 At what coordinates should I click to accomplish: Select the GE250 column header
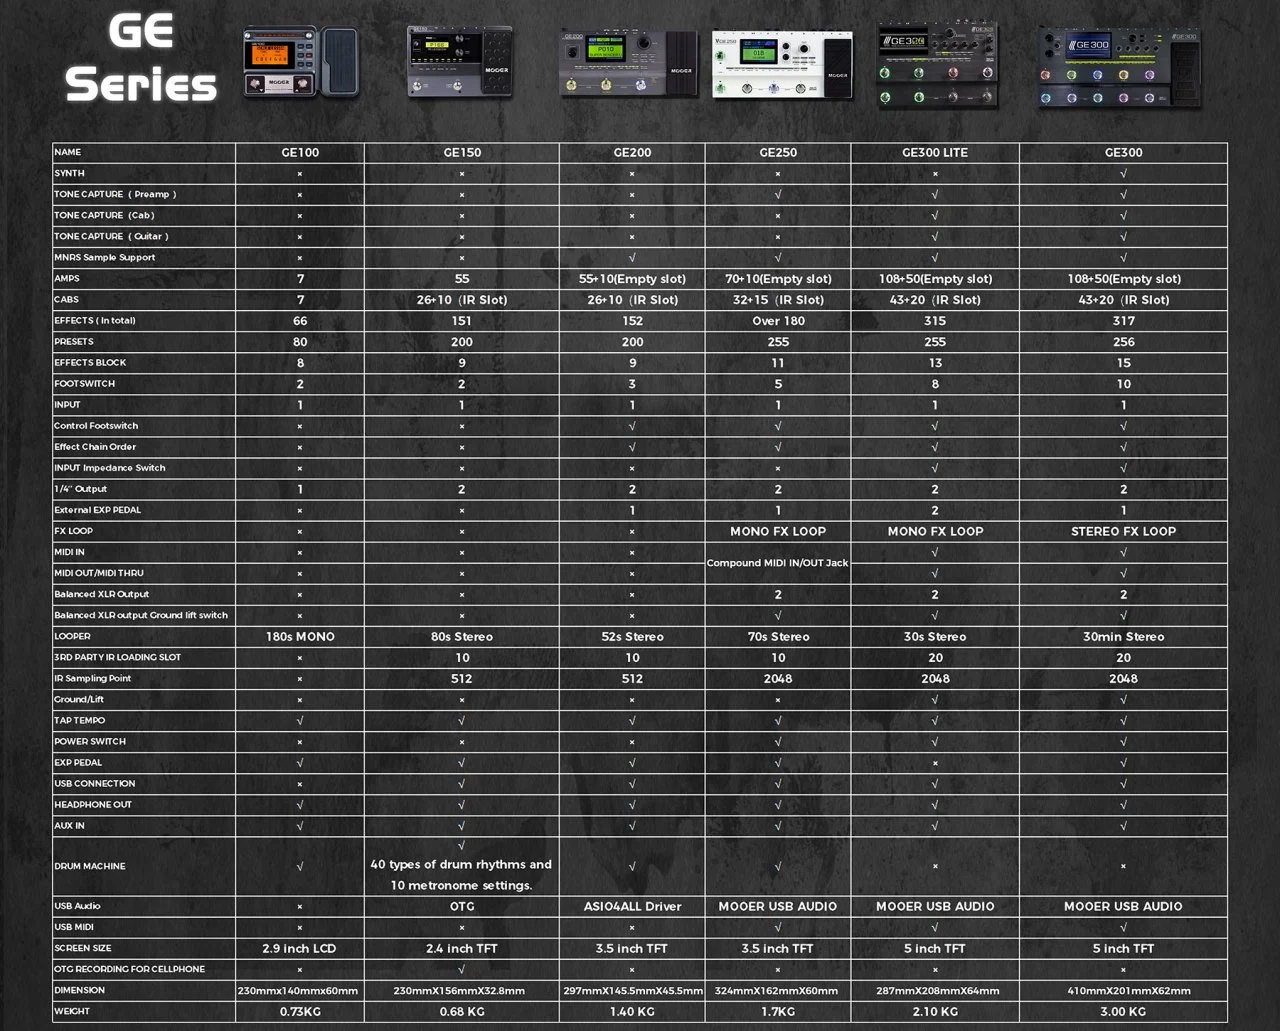click(x=778, y=153)
